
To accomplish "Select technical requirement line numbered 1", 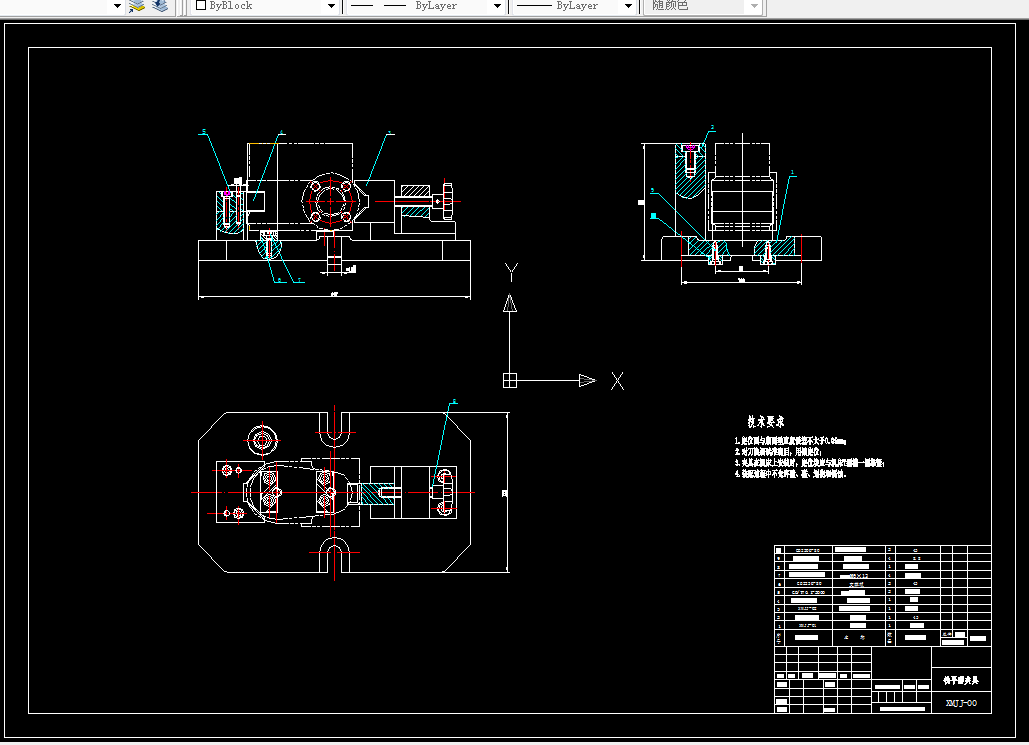I will point(790,441).
